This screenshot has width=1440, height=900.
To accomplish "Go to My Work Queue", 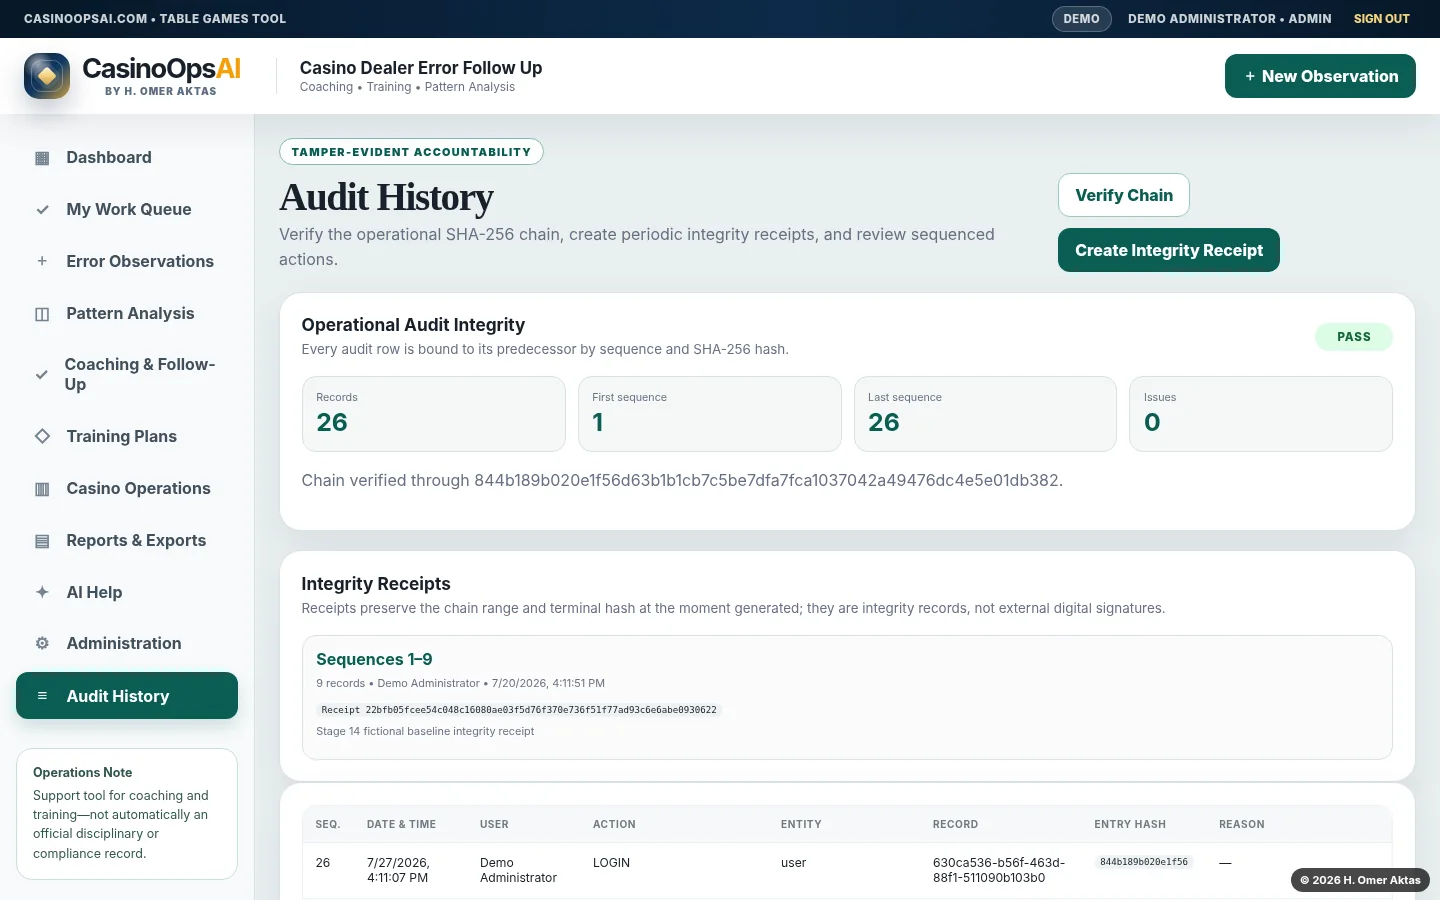I will [127, 210].
